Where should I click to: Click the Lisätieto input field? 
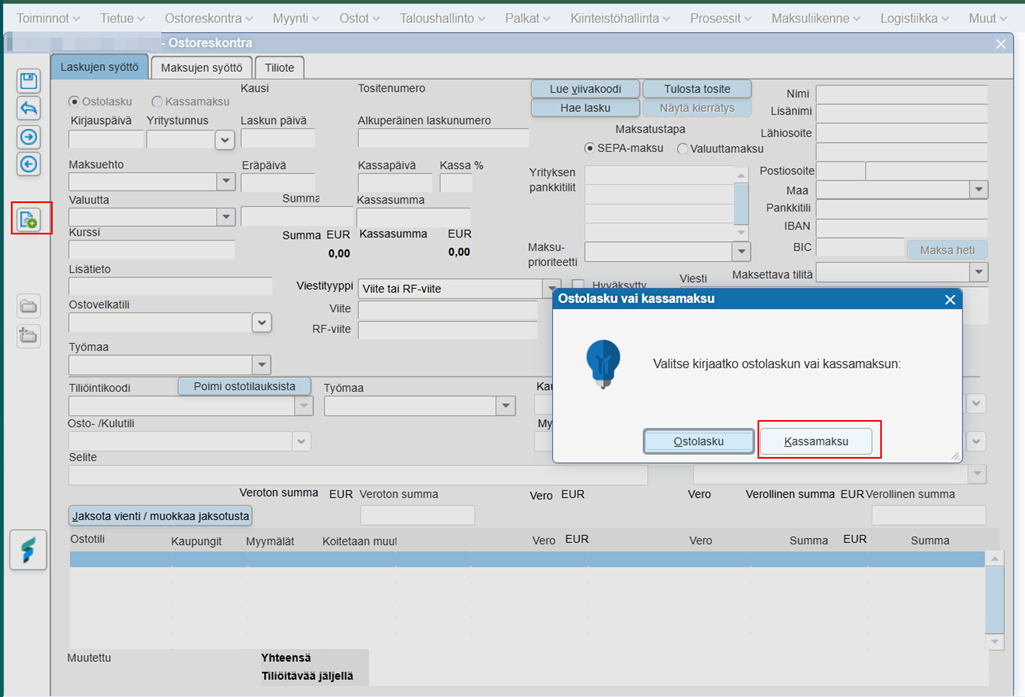click(170, 286)
